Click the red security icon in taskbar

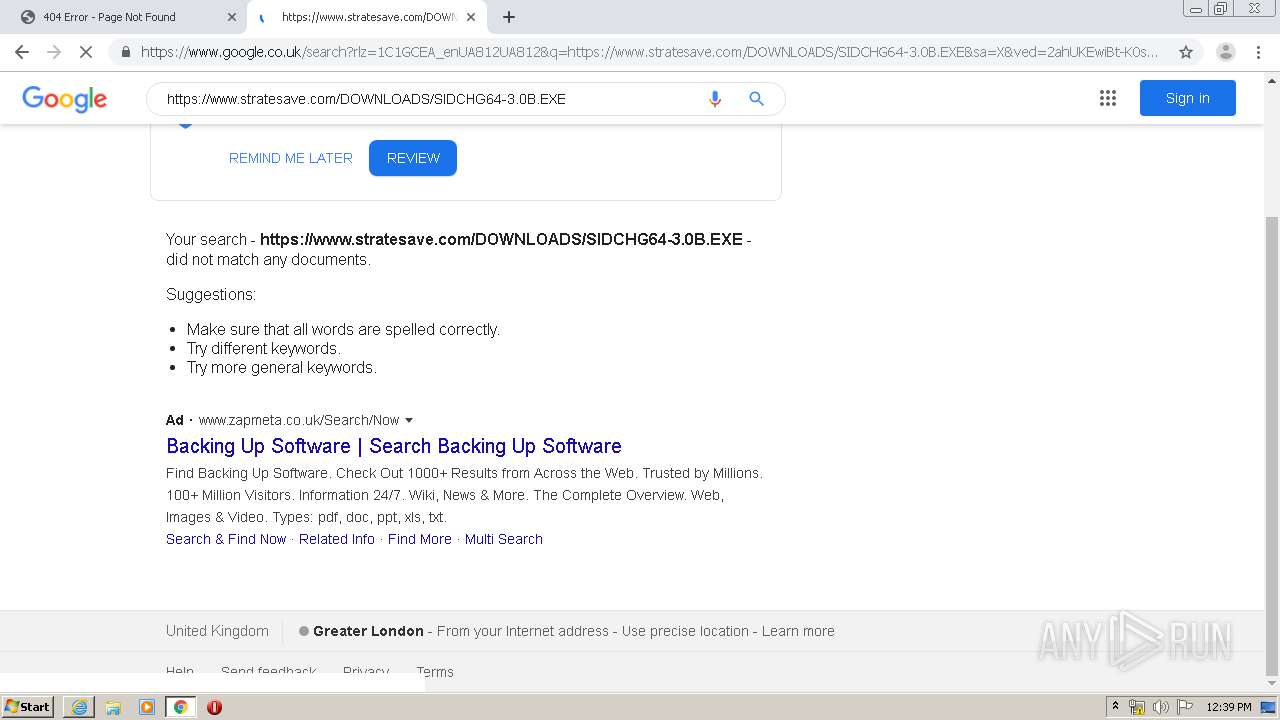(x=214, y=707)
